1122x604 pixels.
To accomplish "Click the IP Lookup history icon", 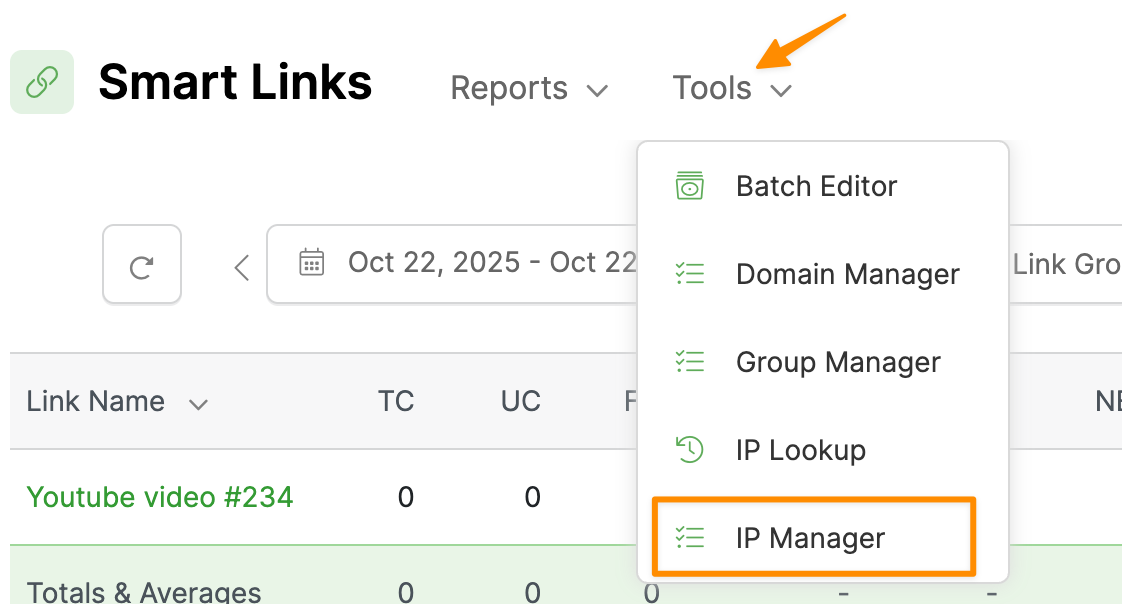I will [x=690, y=450].
